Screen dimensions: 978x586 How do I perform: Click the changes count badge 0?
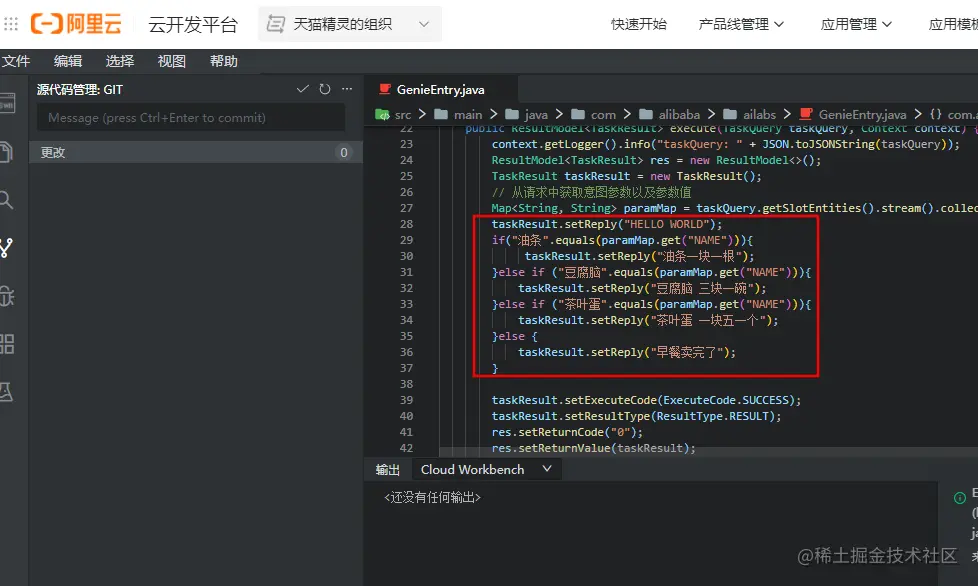pos(344,153)
